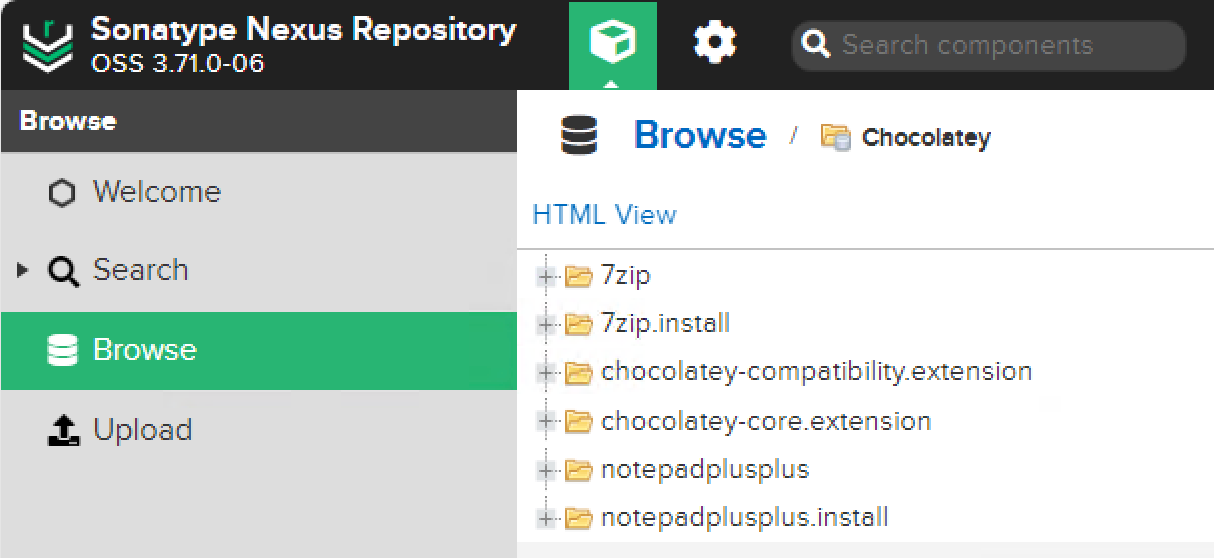Click the database icon beside Browse heading
This screenshot has height=558, width=1214.
[x=579, y=136]
